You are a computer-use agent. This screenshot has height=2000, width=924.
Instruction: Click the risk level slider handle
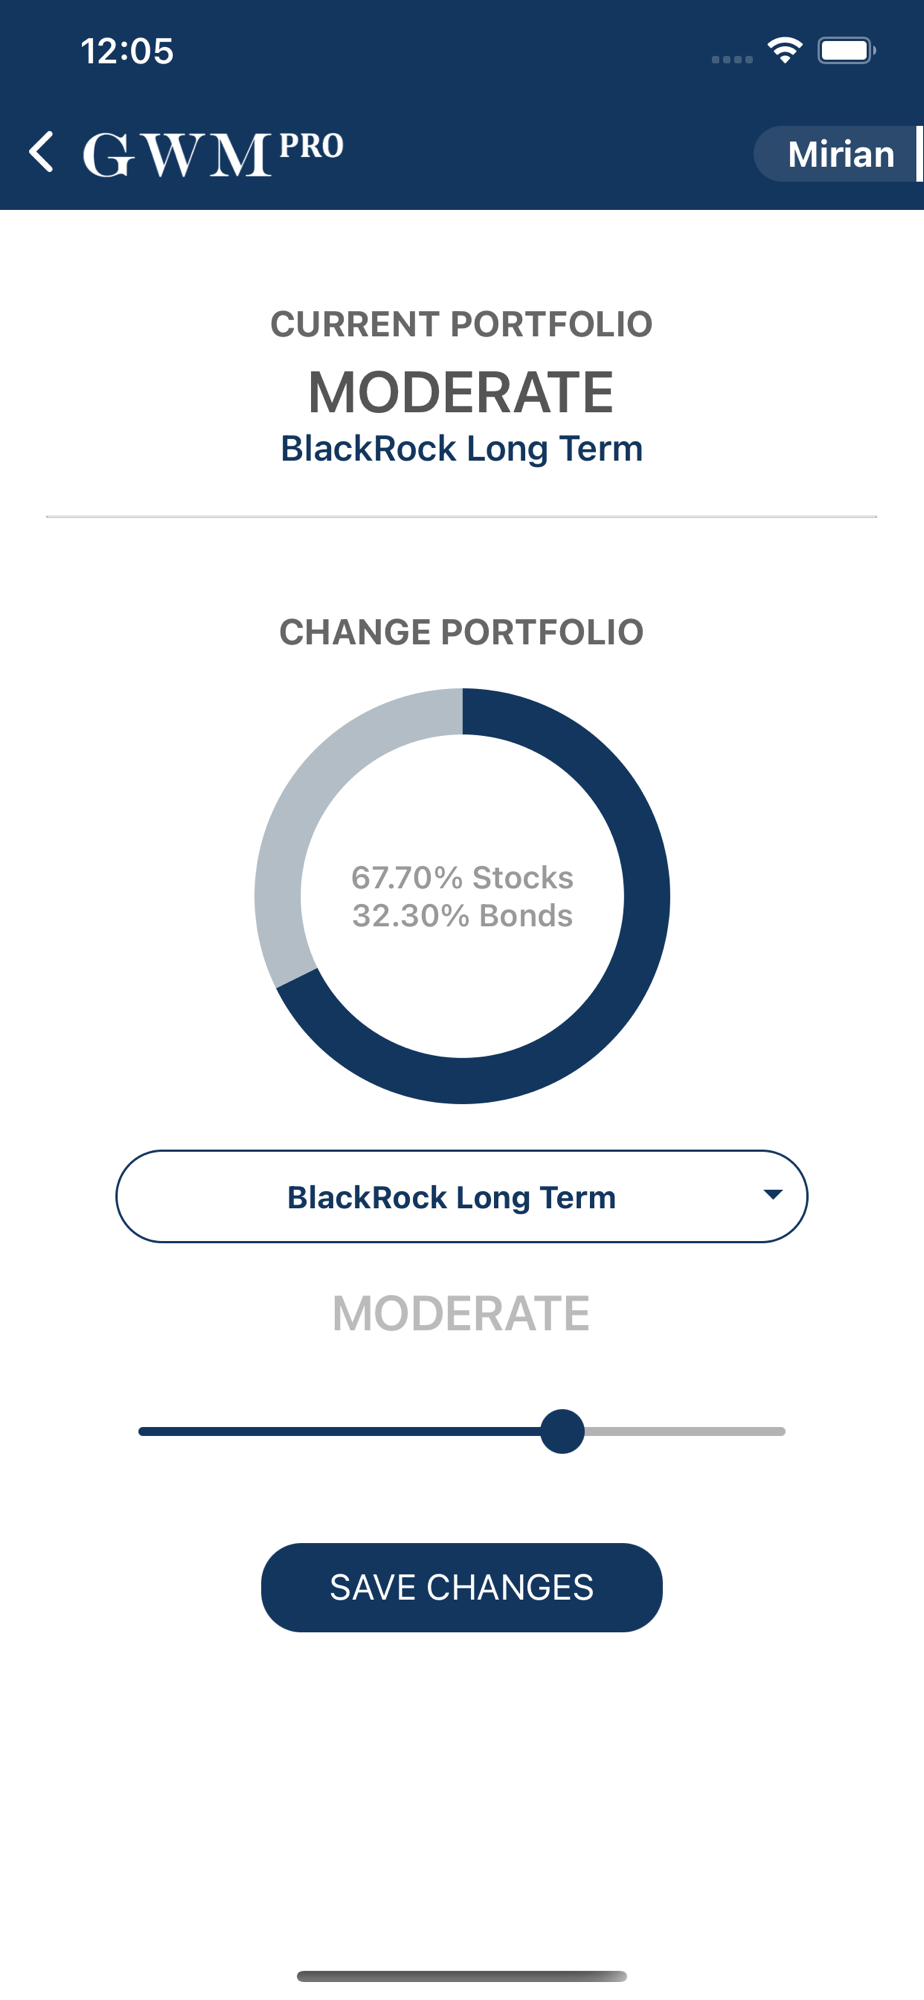[562, 1431]
